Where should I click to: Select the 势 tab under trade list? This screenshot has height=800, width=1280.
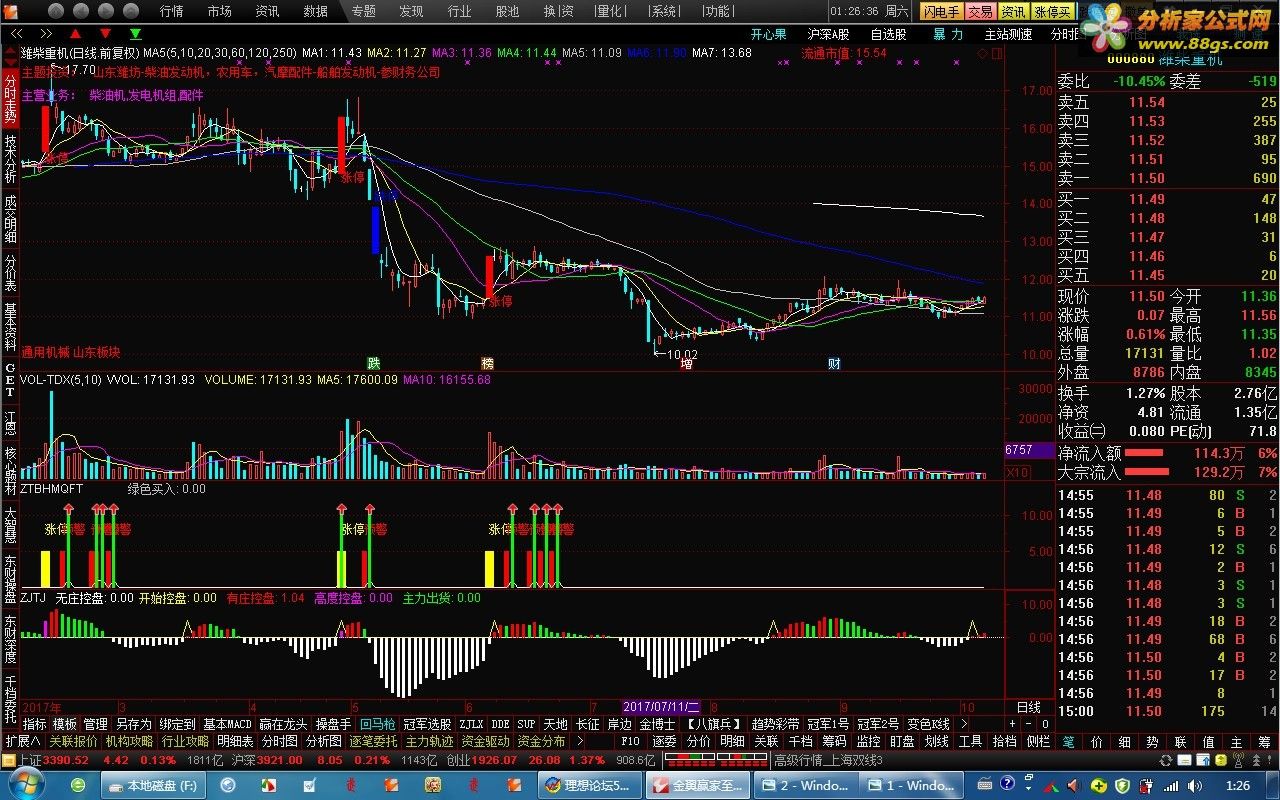[x=1152, y=743]
